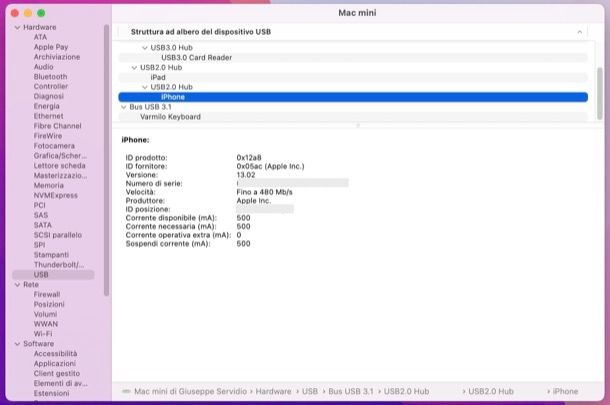The width and height of the screenshot is (610, 405).
Task: Open Fotocamera in the sidebar
Action: pos(54,146)
